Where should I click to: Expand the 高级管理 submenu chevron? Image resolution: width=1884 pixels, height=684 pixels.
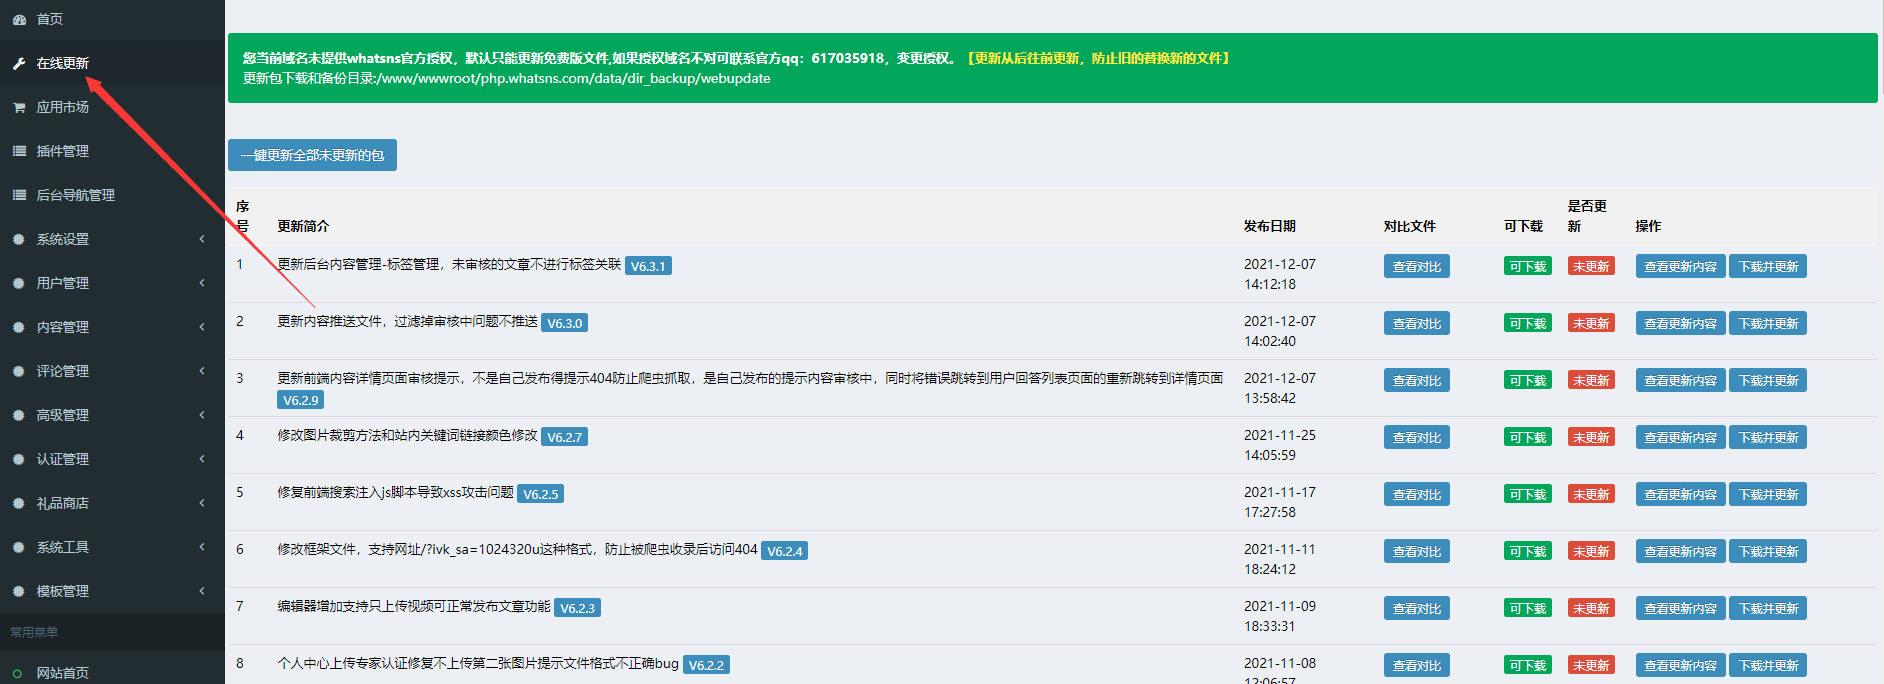point(202,415)
